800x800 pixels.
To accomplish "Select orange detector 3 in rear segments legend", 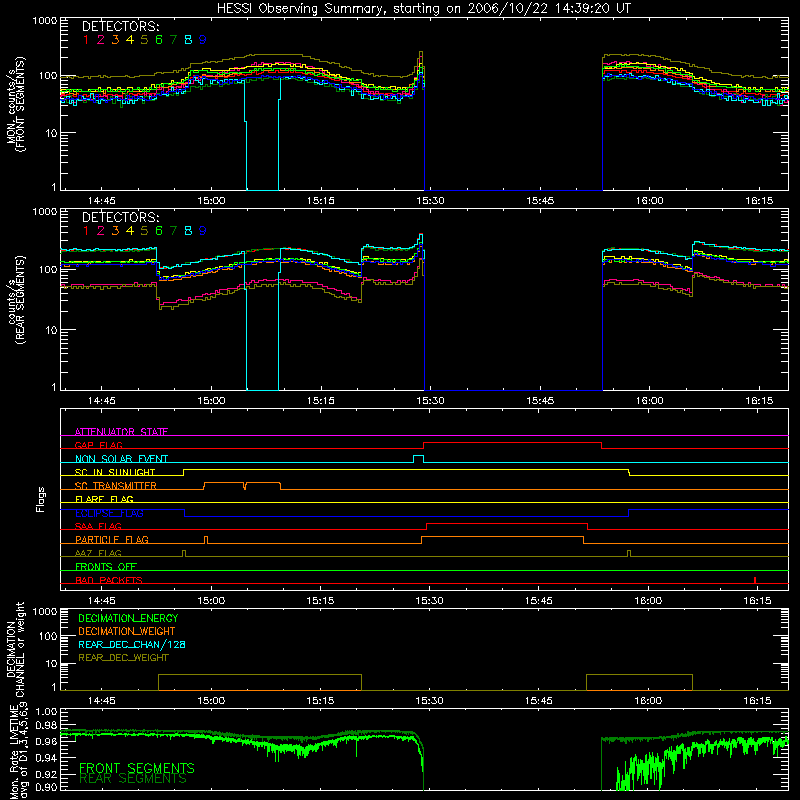I will (115, 231).
